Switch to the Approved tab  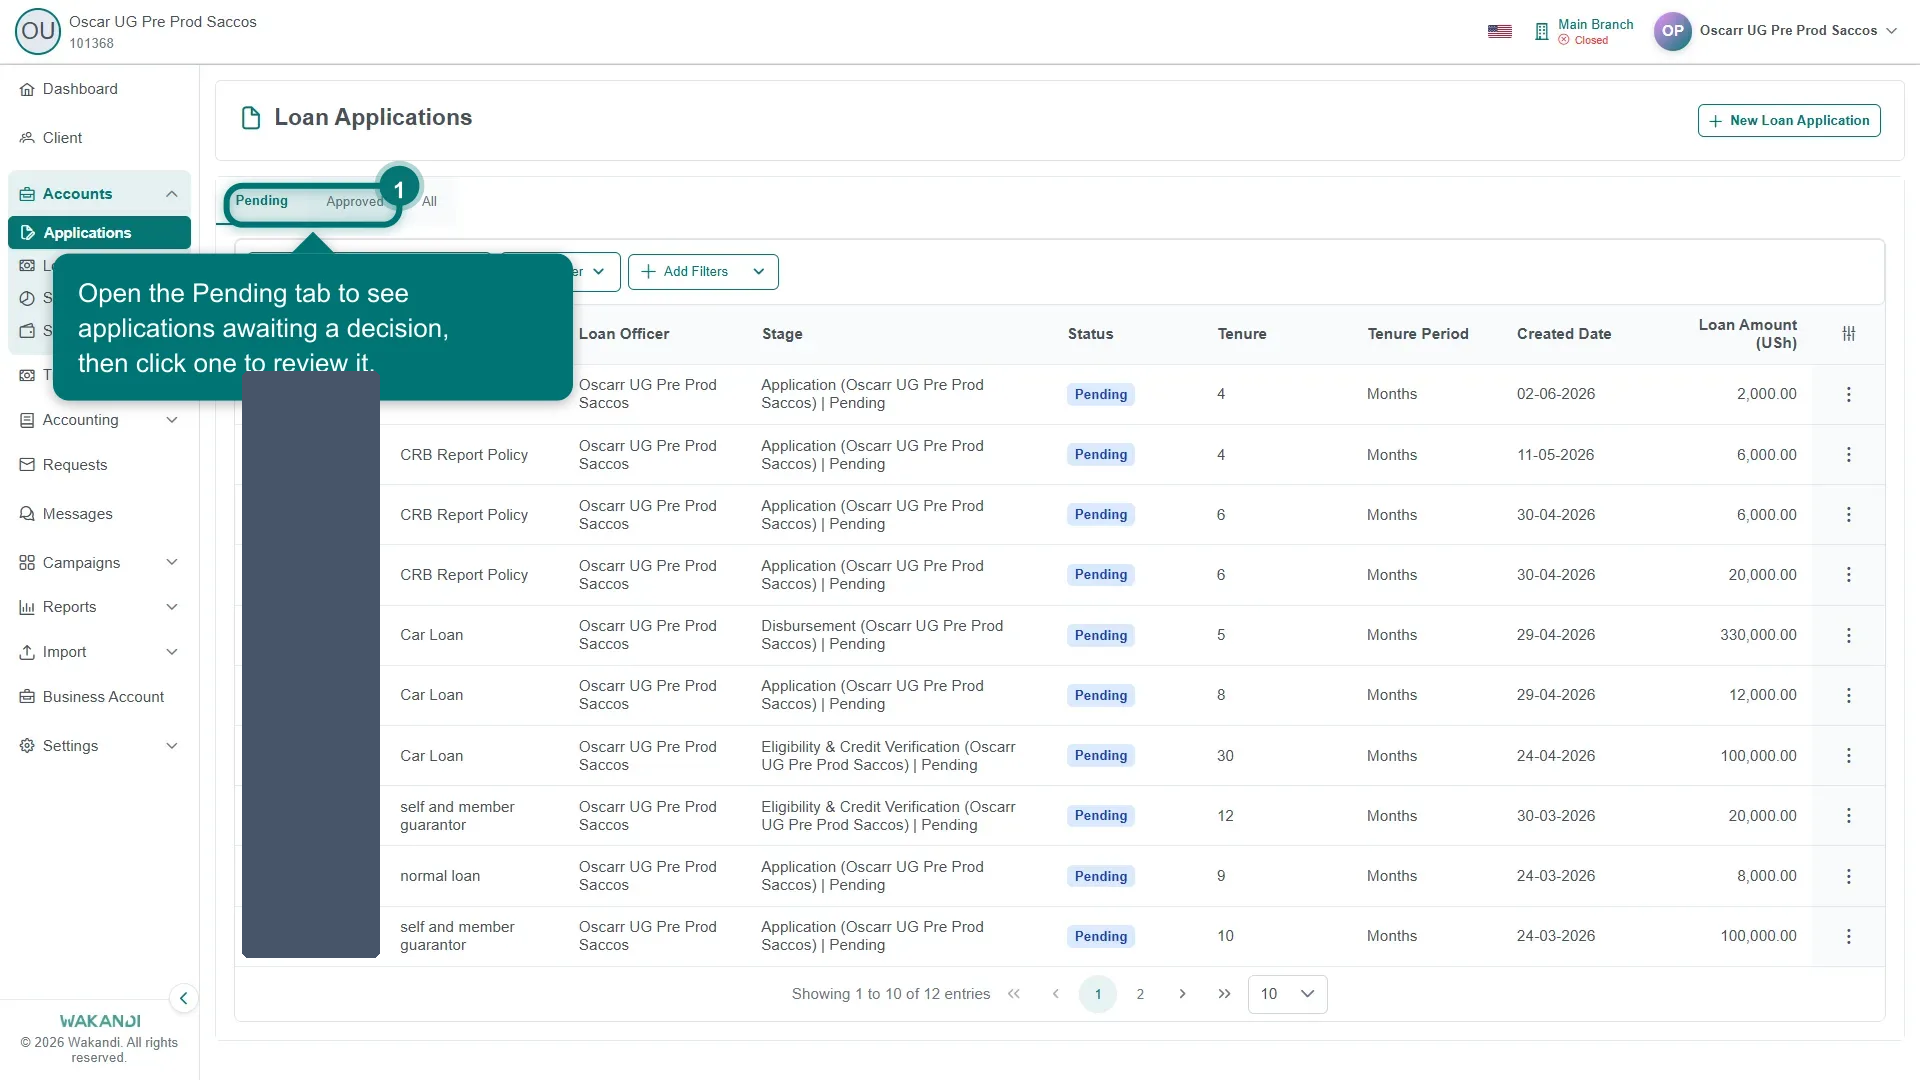[x=354, y=202]
